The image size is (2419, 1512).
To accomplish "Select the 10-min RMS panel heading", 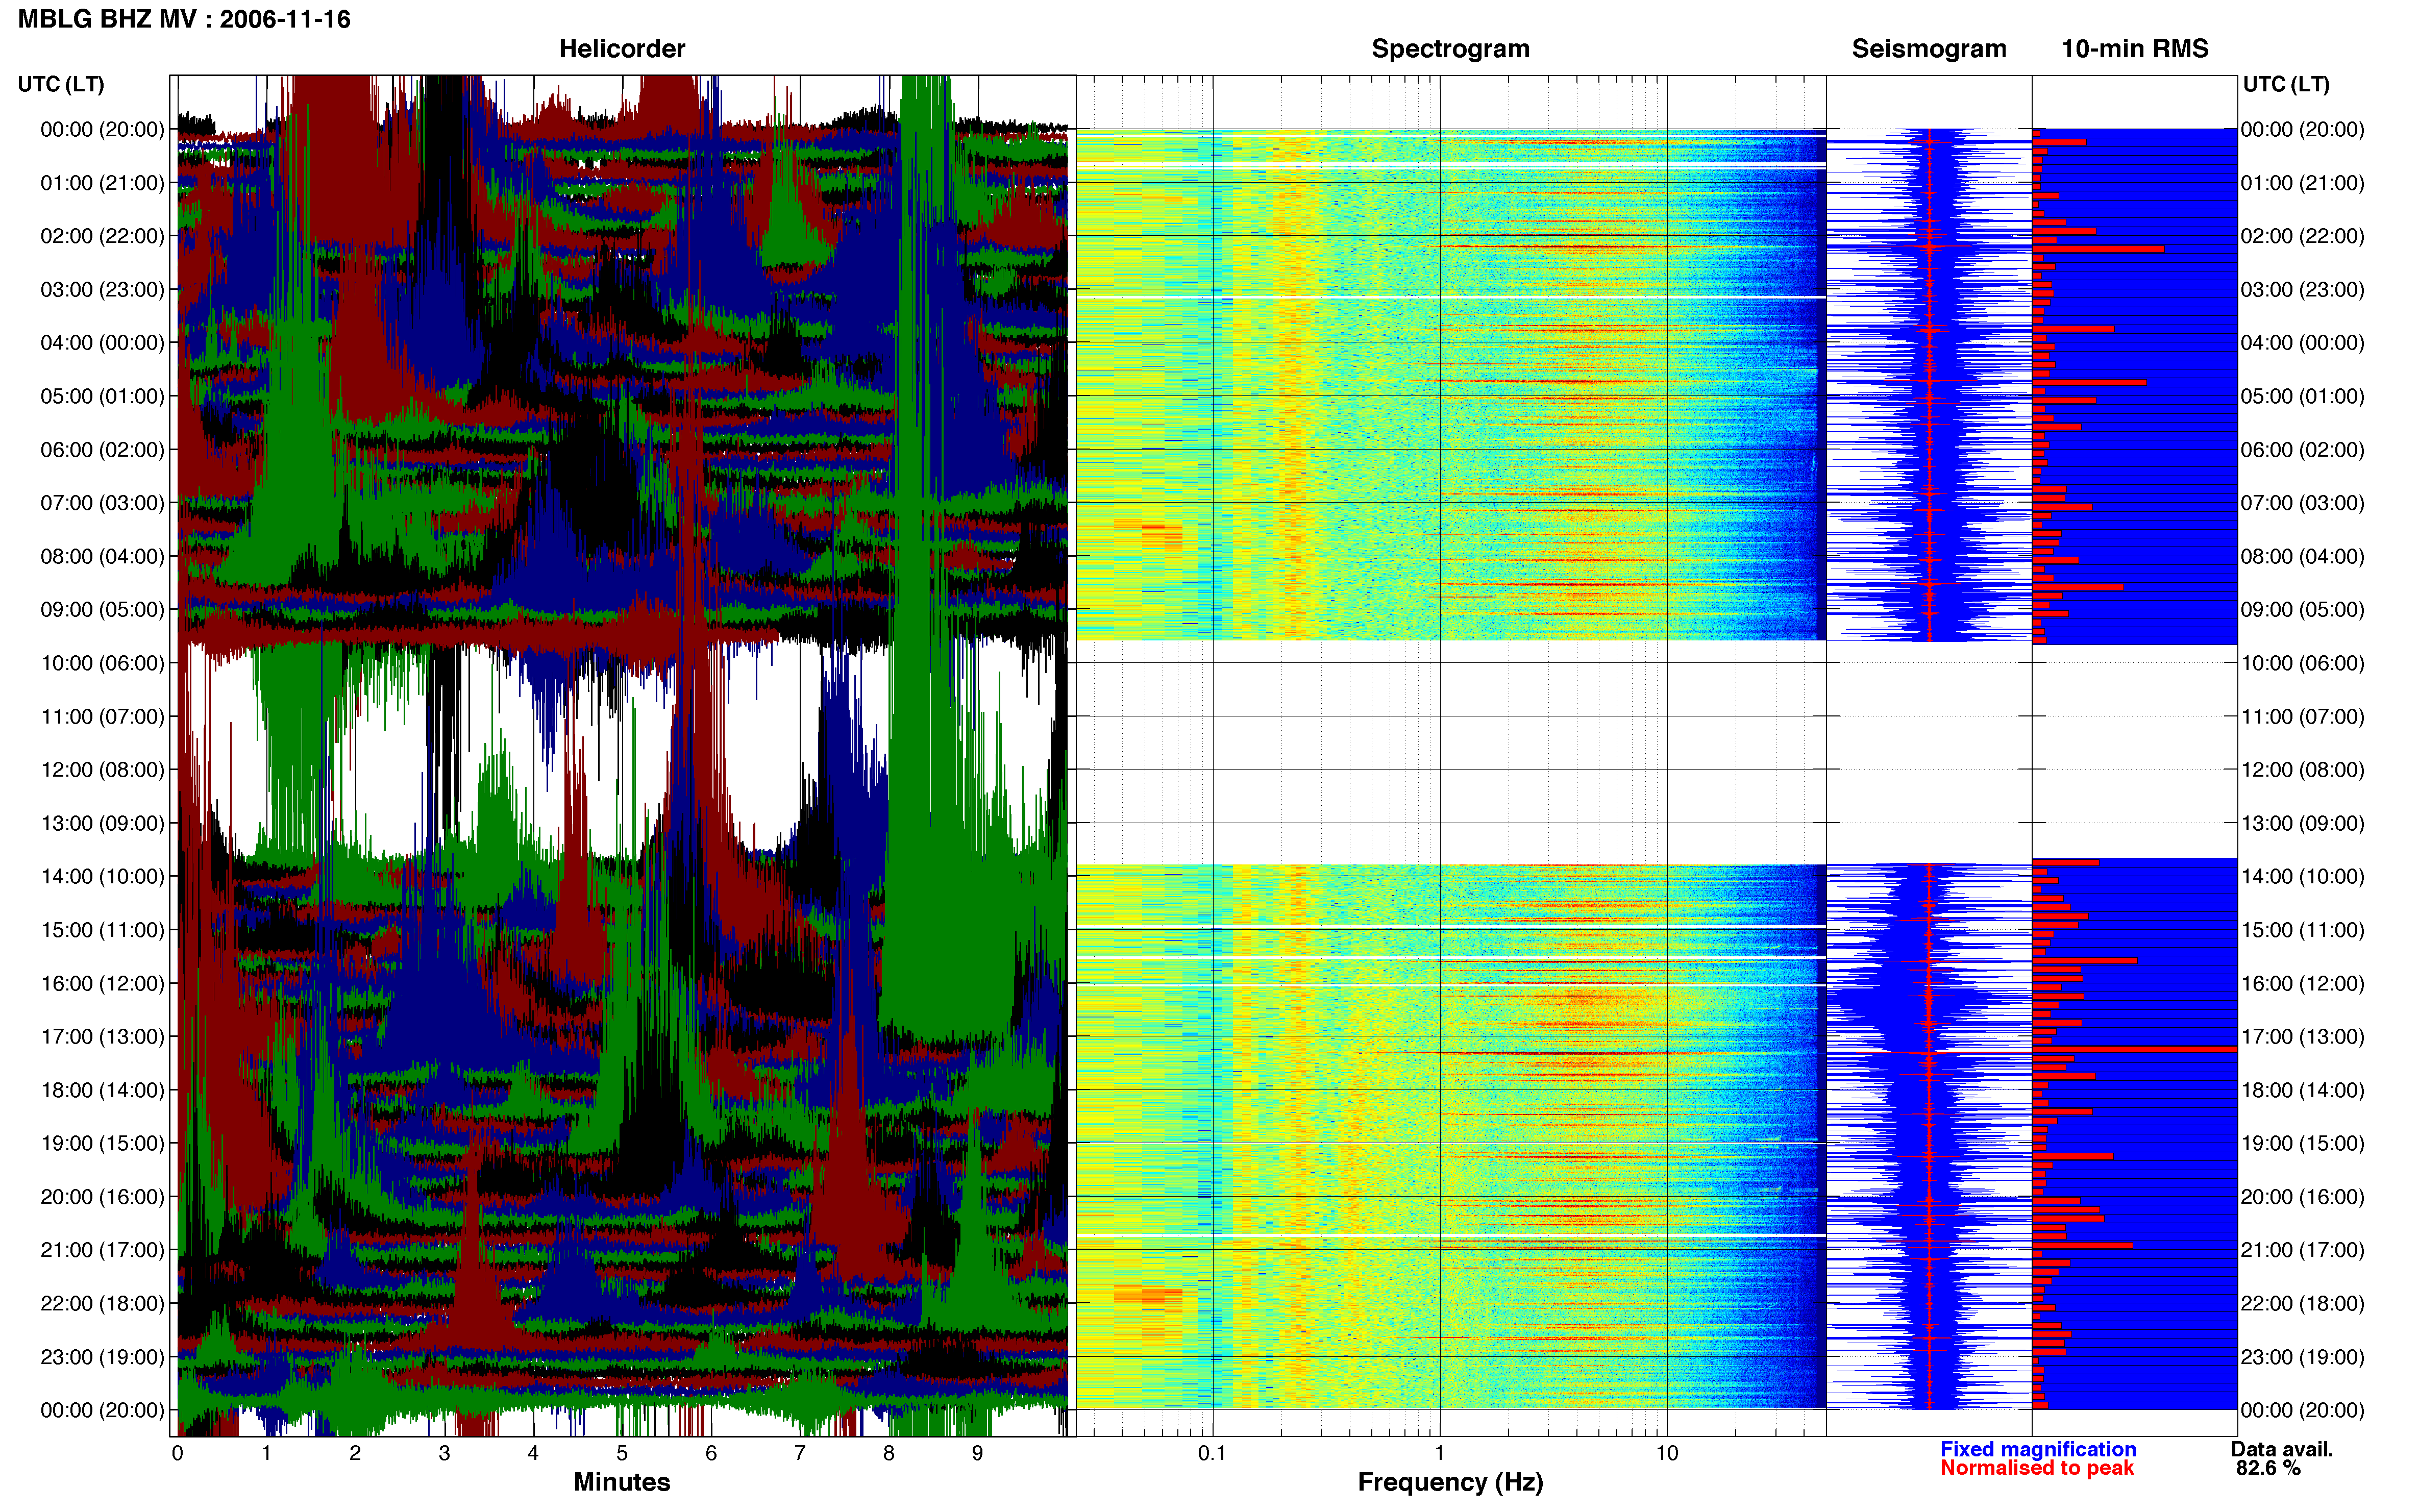I will pyautogui.click(x=2134, y=49).
